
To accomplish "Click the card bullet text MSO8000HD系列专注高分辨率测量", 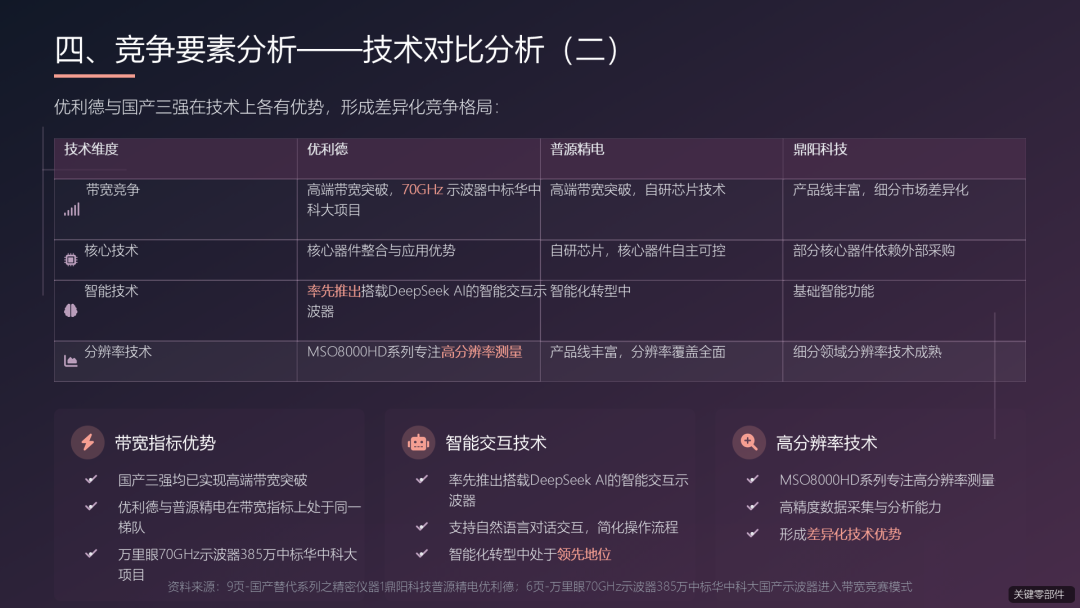I will pyautogui.click(x=886, y=480).
